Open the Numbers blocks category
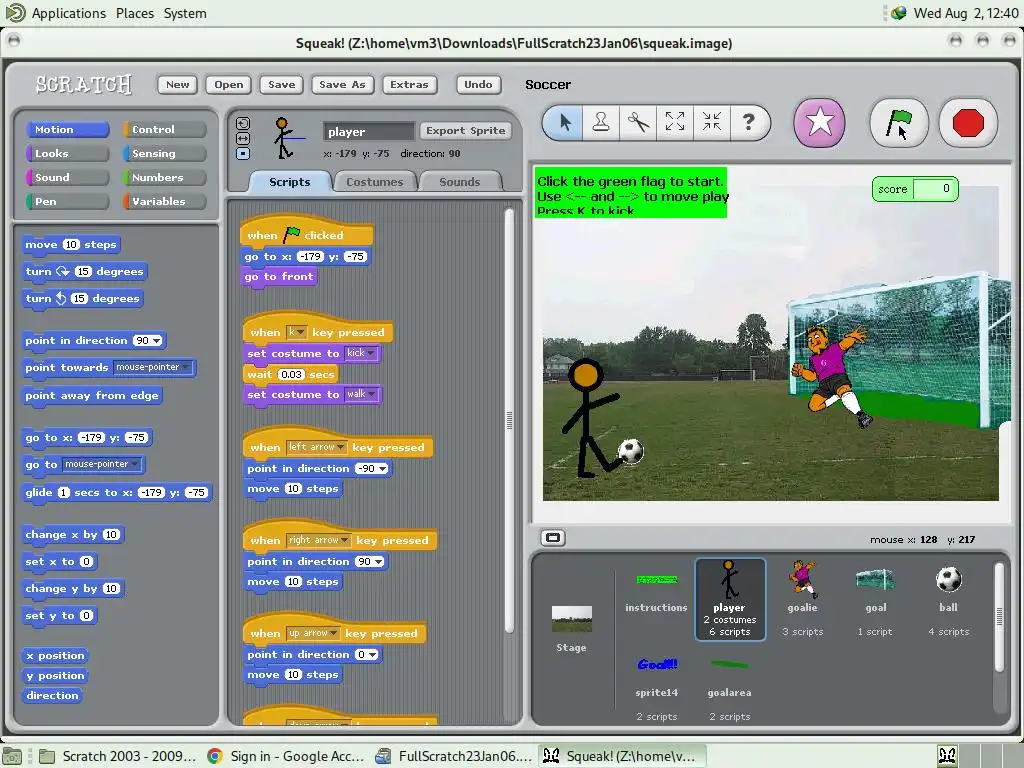Image resolution: width=1024 pixels, height=768 pixels. [x=165, y=178]
